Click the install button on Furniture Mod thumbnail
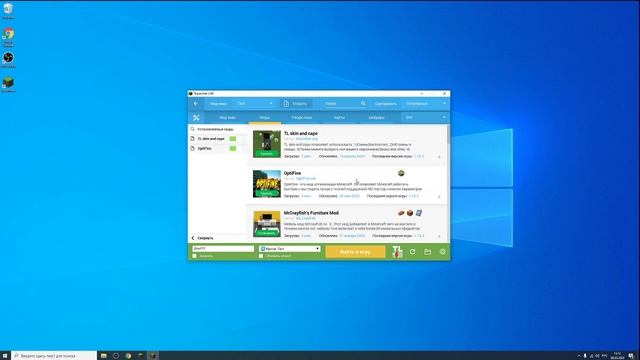This screenshot has width=640, height=360. coord(267,233)
